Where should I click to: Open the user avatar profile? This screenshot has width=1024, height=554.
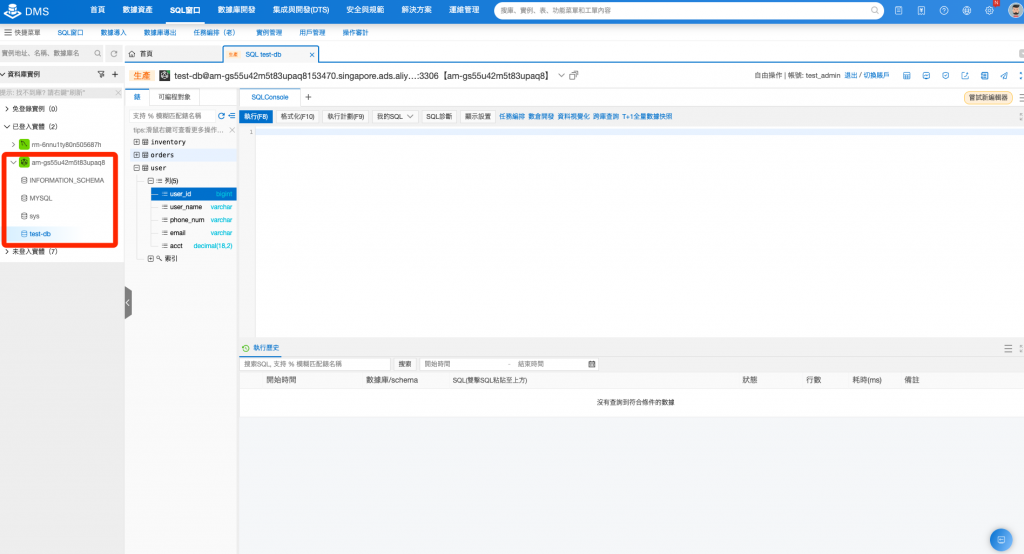1015,10
